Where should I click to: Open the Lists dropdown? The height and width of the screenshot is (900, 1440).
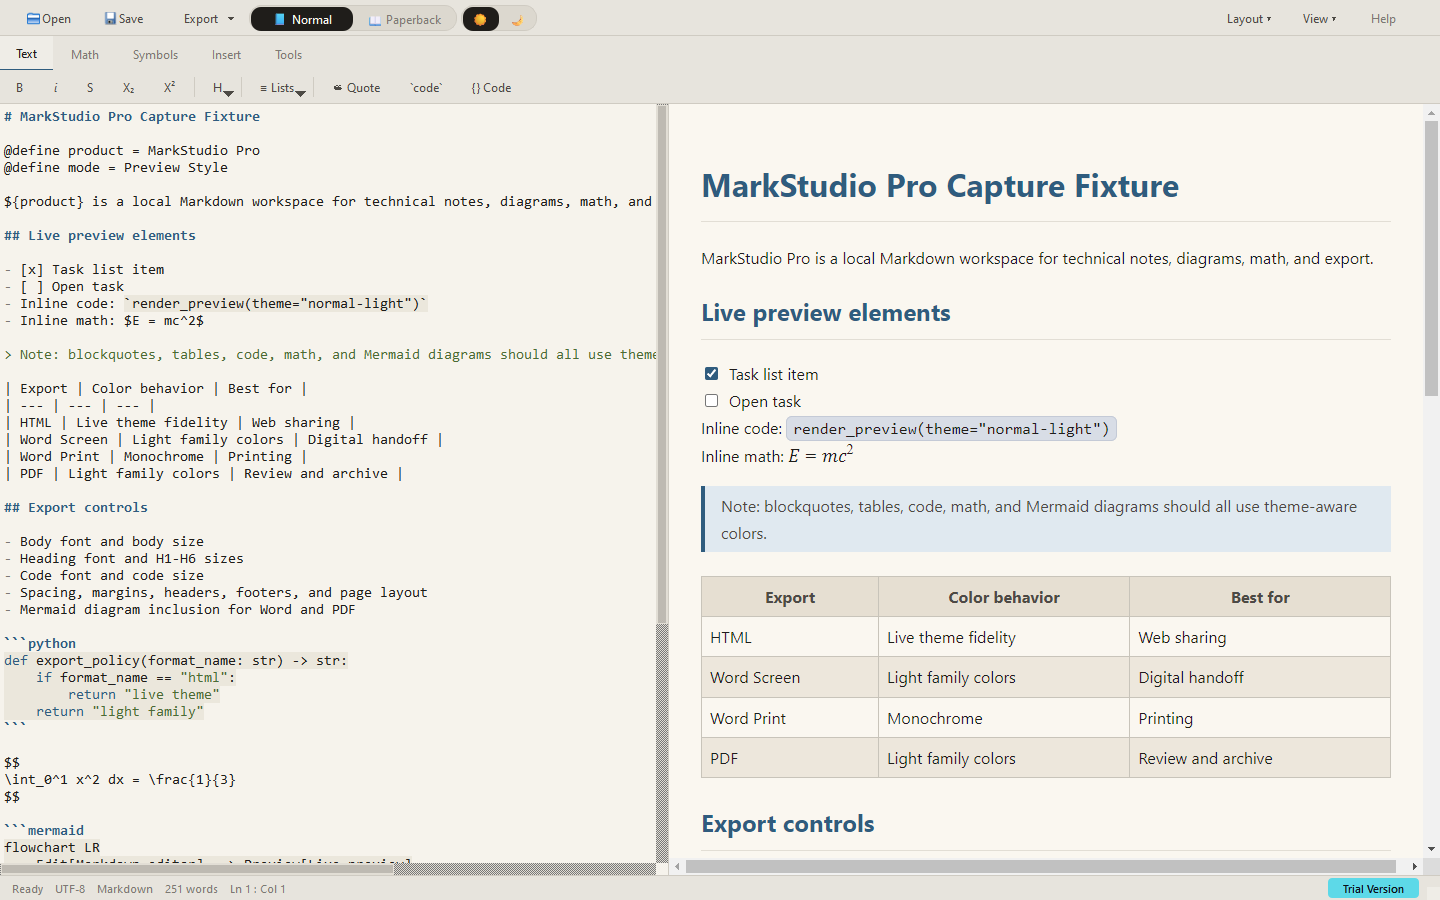pos(282,88)
